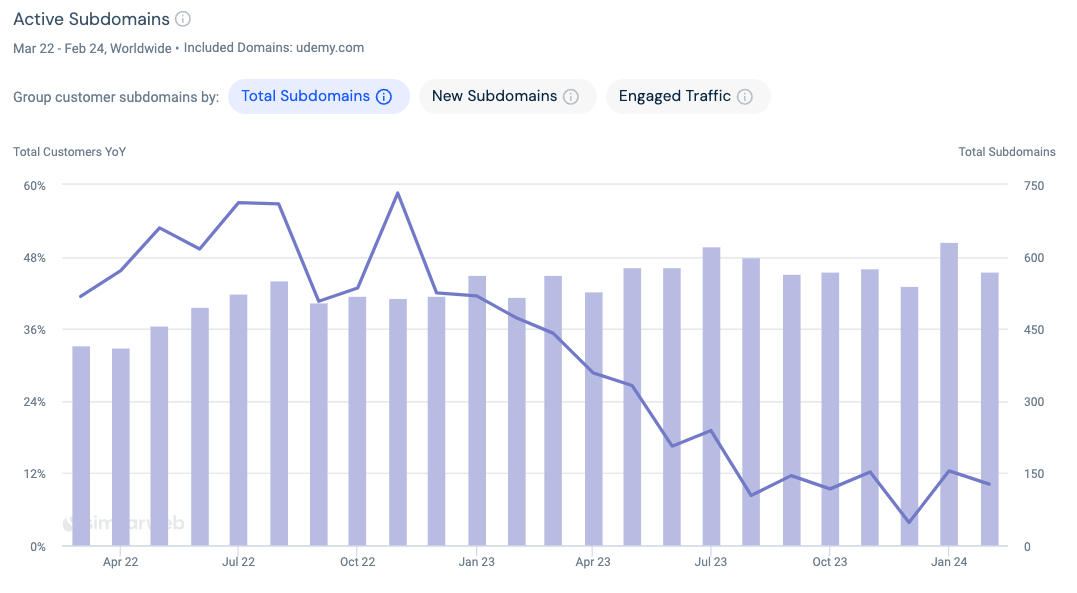1077x593 pixels.
Task: Click the Jul 22 bar in chart
Action: coord(238,421)
